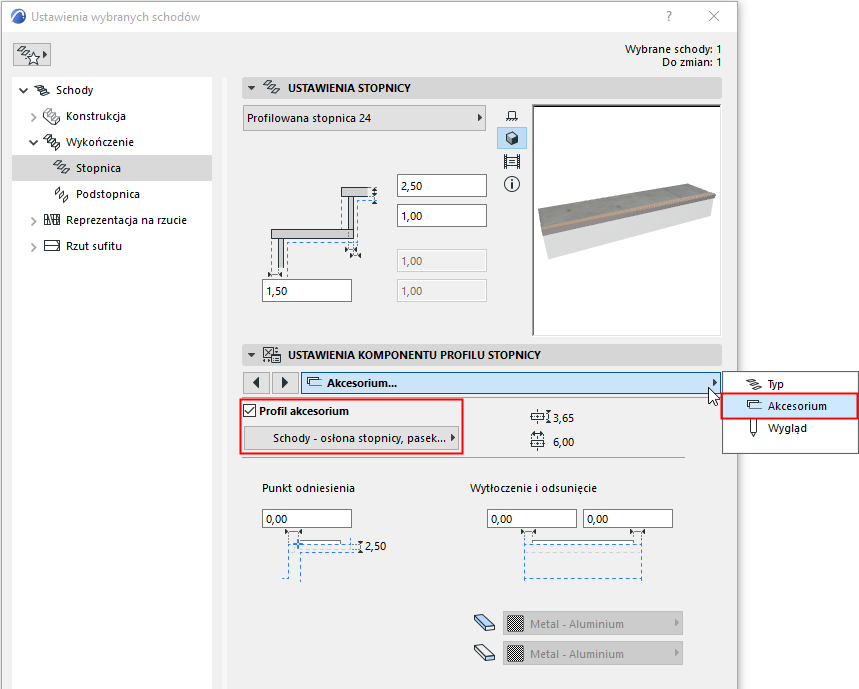This screenshot has height=689, width=859.
Task: Select the 3D cube preview icon
Action: [x=512, y=138]
